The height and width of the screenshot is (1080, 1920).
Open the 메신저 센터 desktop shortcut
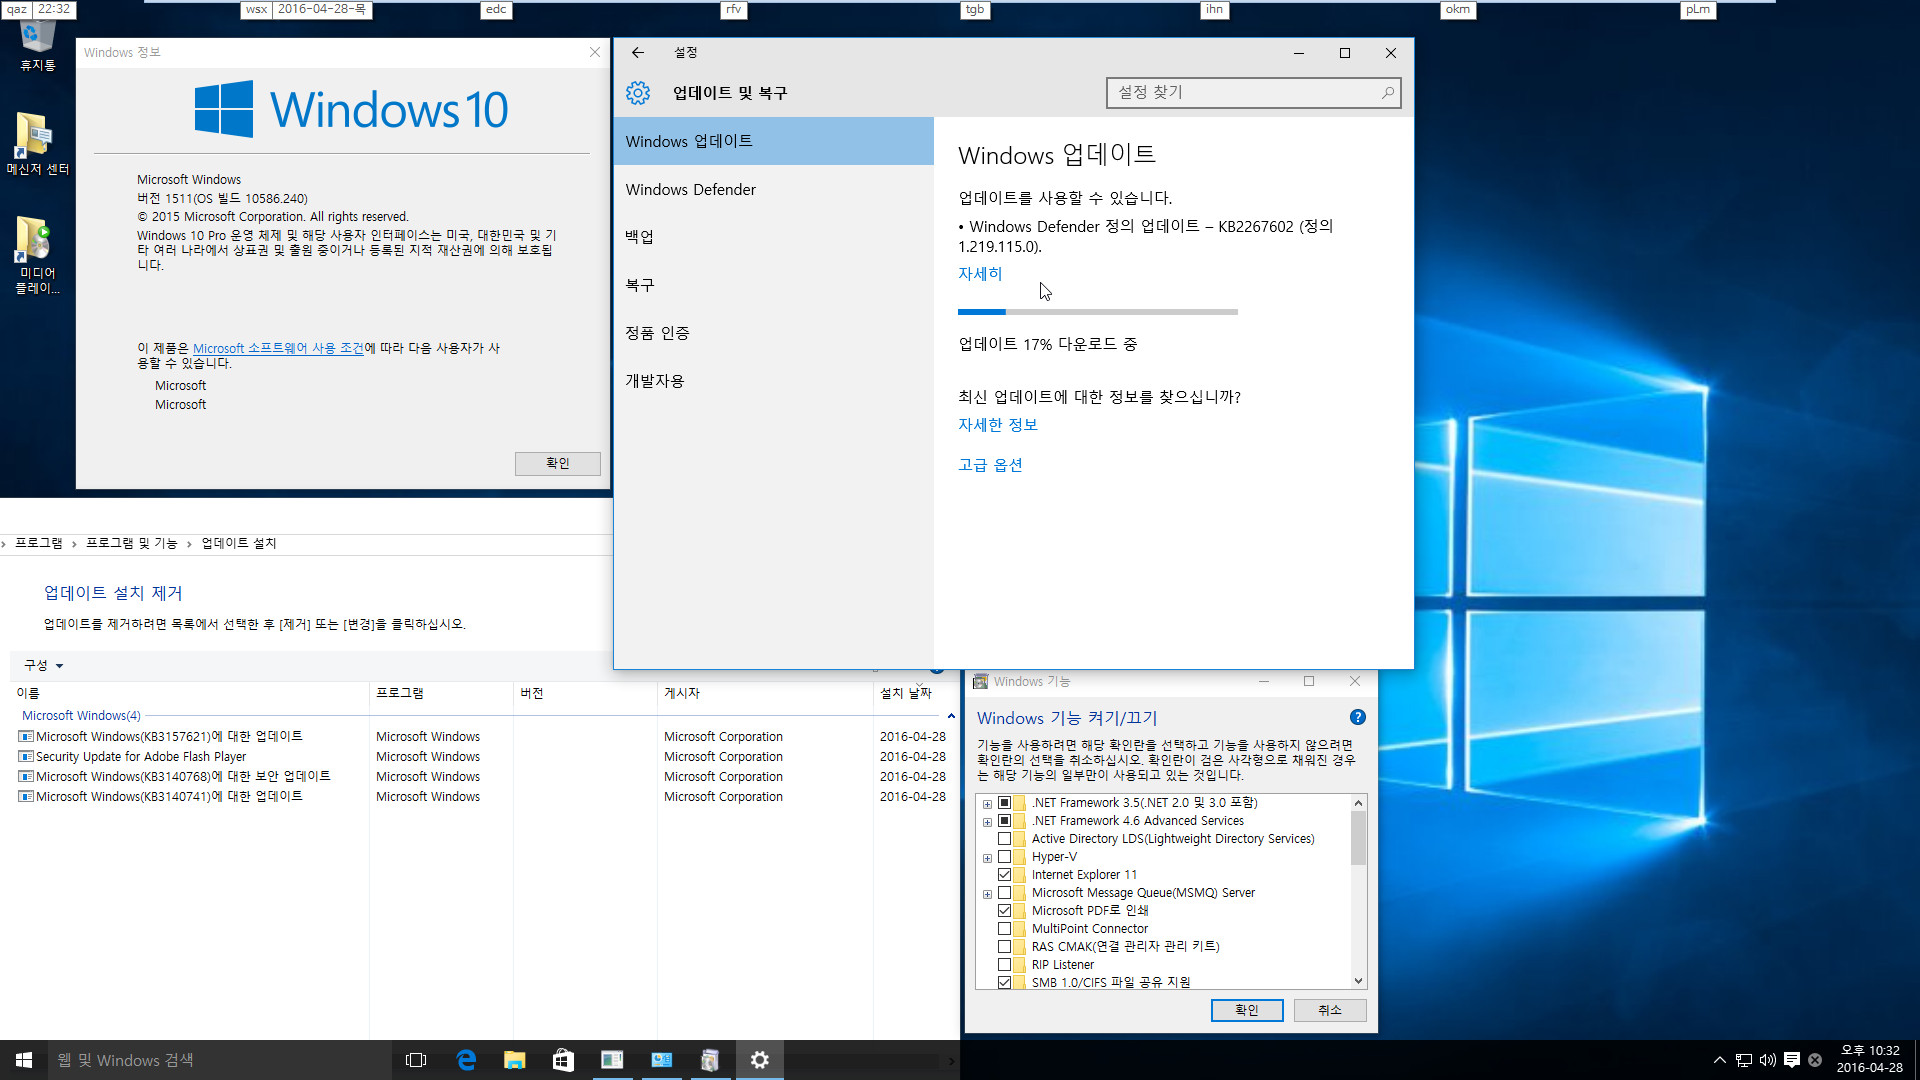37,145
